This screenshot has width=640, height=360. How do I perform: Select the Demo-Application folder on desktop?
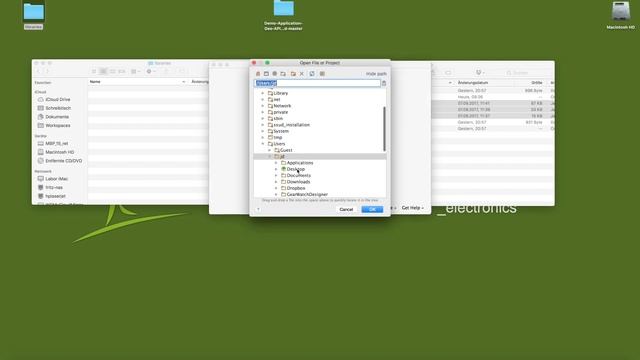[x=283, y=16]
